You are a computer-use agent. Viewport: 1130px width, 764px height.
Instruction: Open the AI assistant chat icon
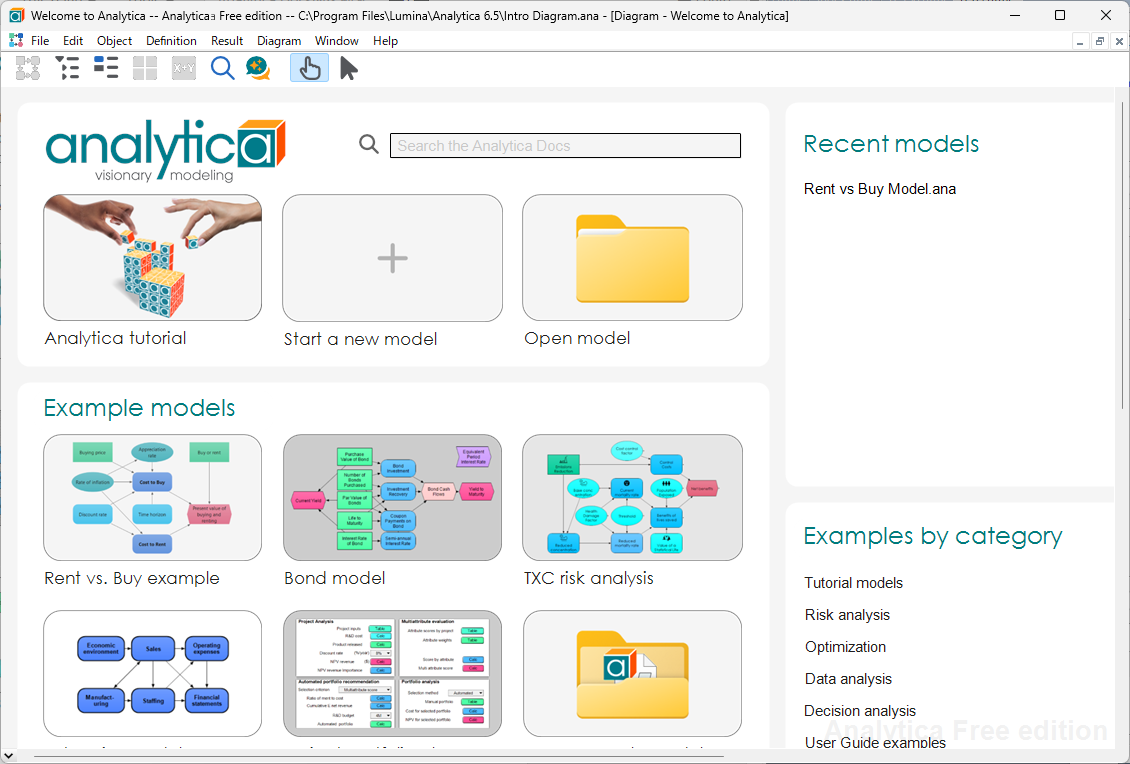(x=258, y=68)
